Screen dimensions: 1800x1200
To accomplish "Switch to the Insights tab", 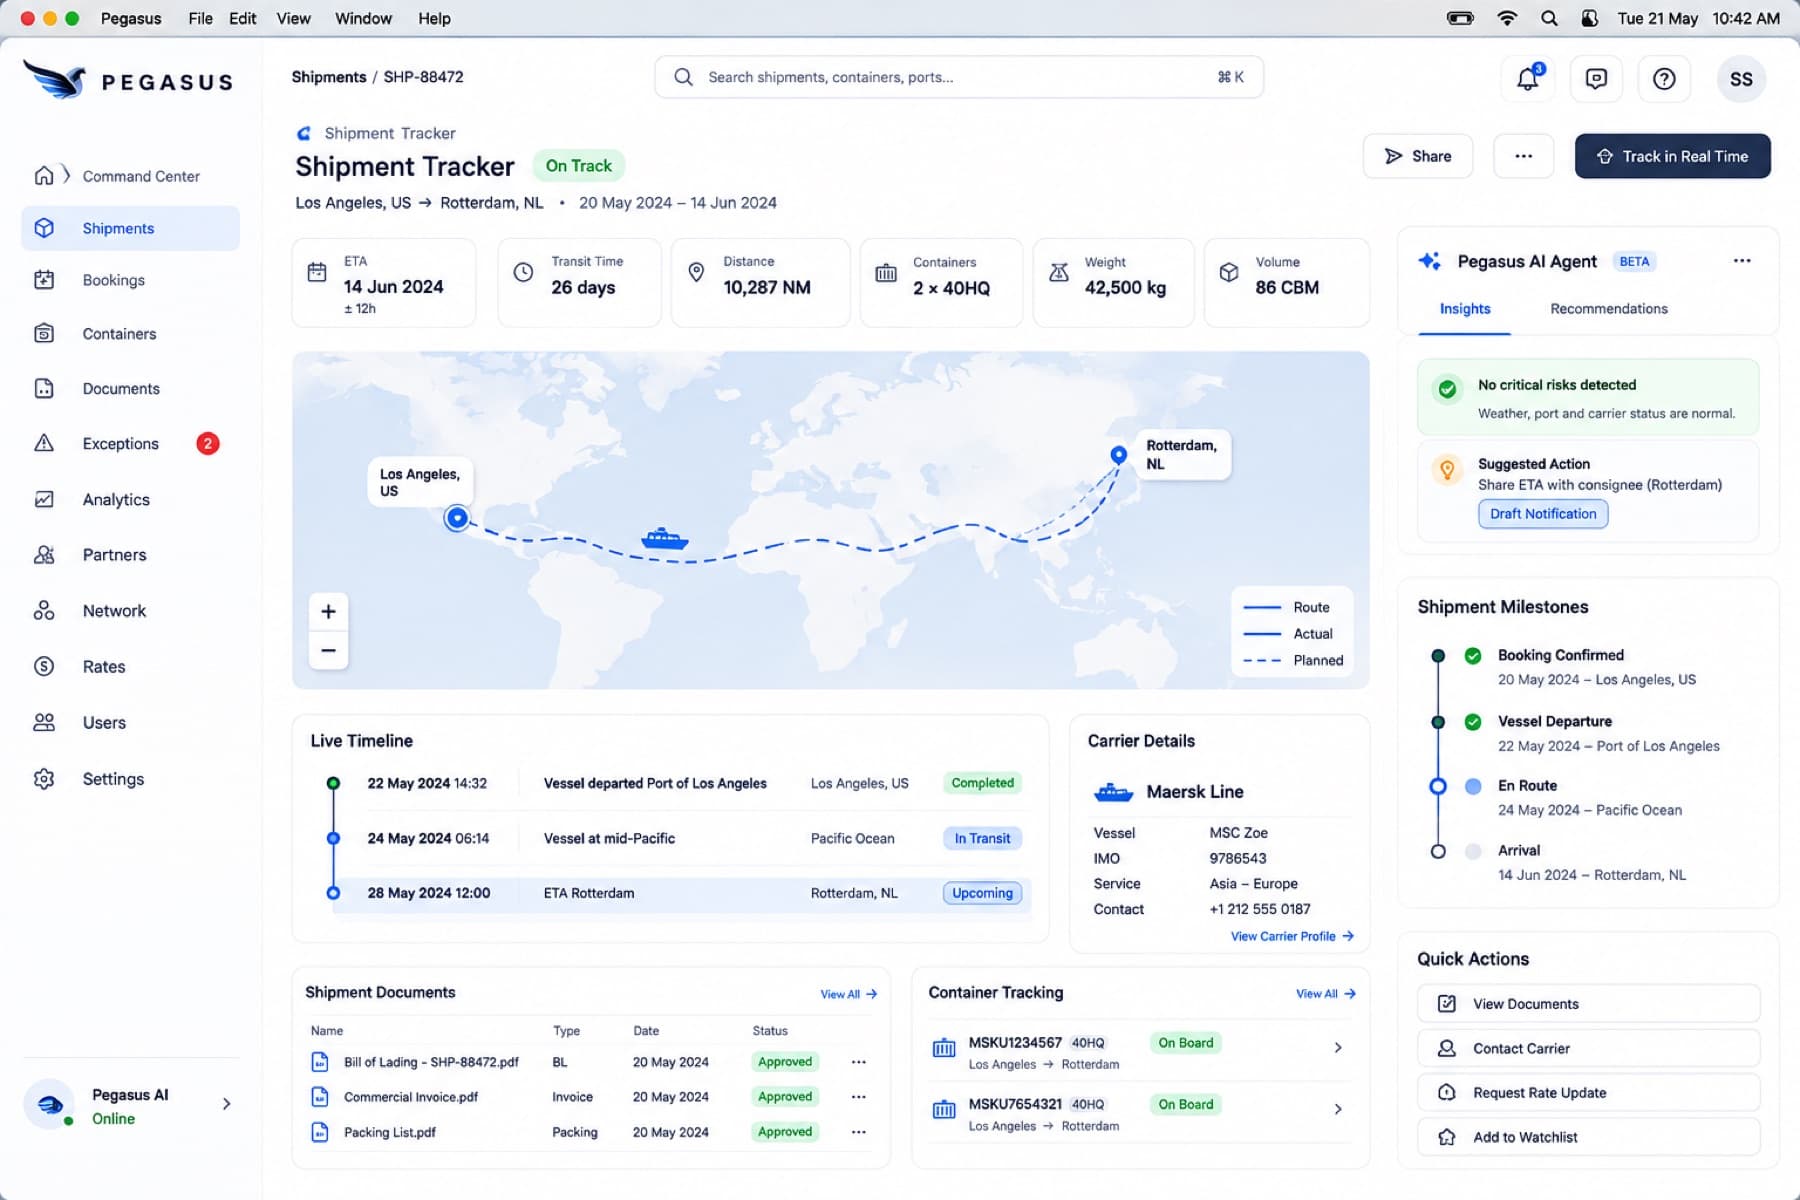I will (x=1464, y=309).
